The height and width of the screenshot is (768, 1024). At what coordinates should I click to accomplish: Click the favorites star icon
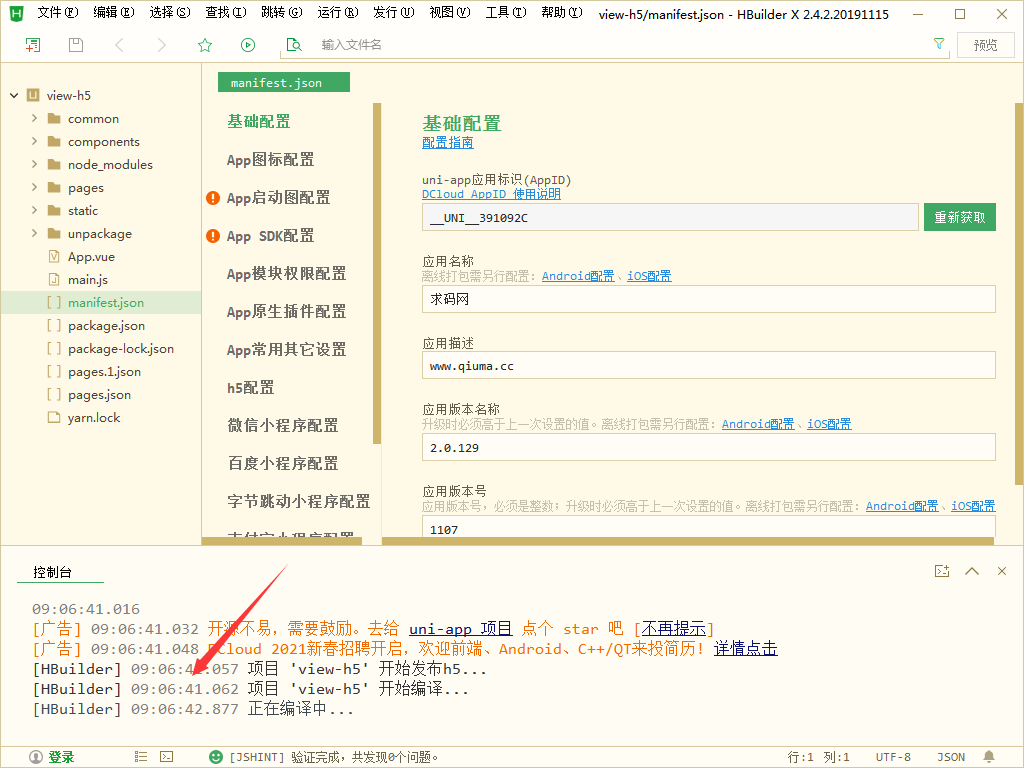point(205,44)
